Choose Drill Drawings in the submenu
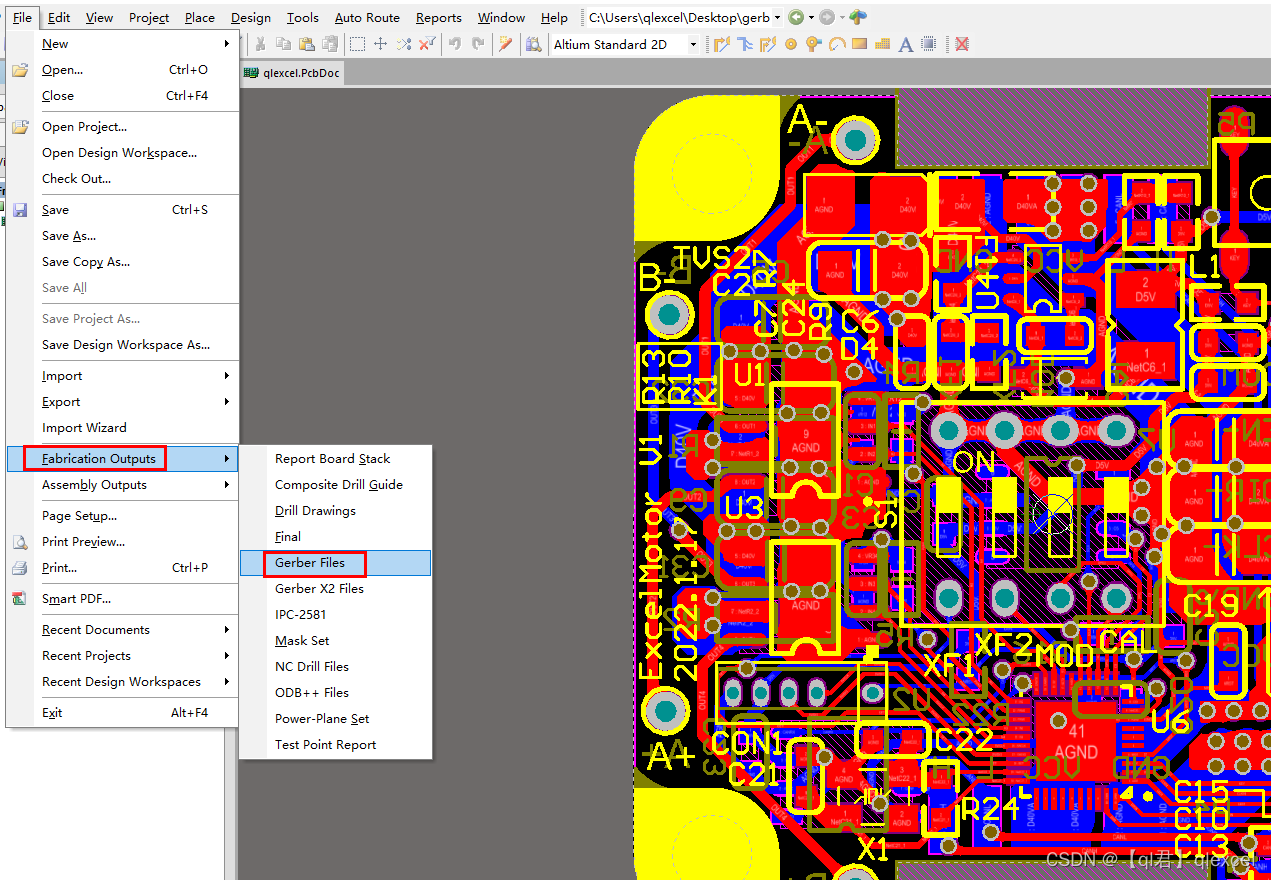Viewport: 1271px width, 880px height. [x=335, y=511]
